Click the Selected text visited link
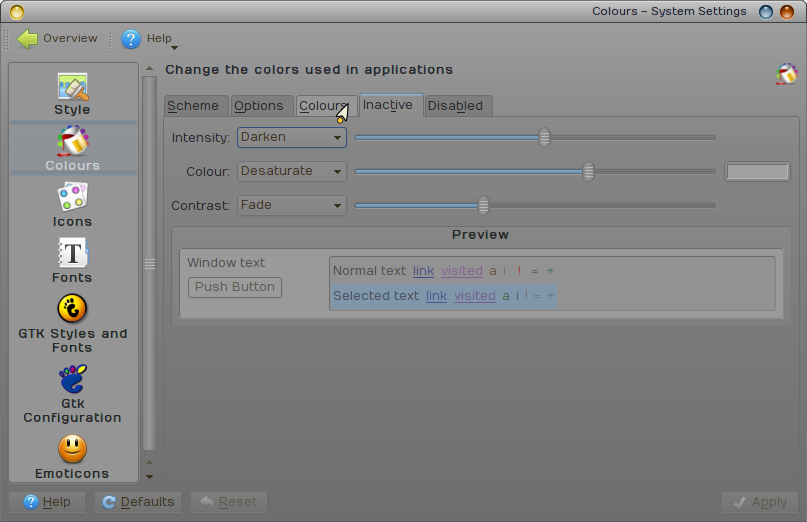807x522 pixels. tap(475, 296)
